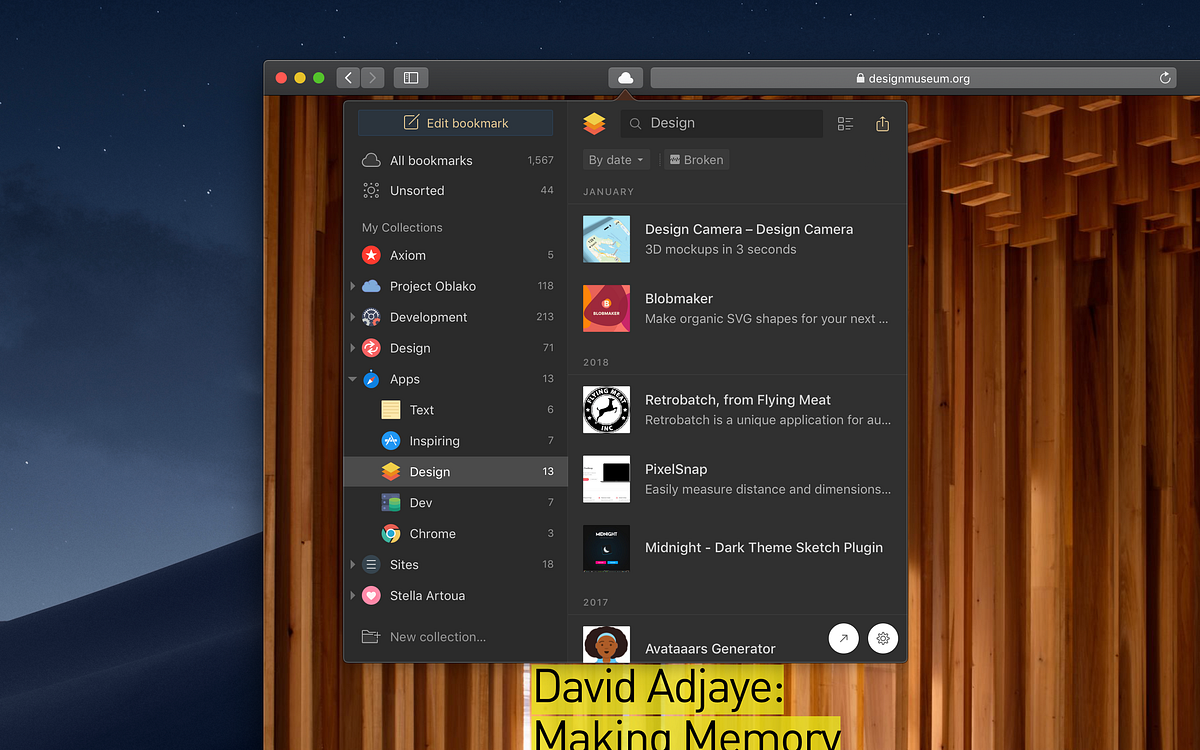
Task: Open Retrobatch, from Flying Meat bookmark
Action: pos(737,409)
